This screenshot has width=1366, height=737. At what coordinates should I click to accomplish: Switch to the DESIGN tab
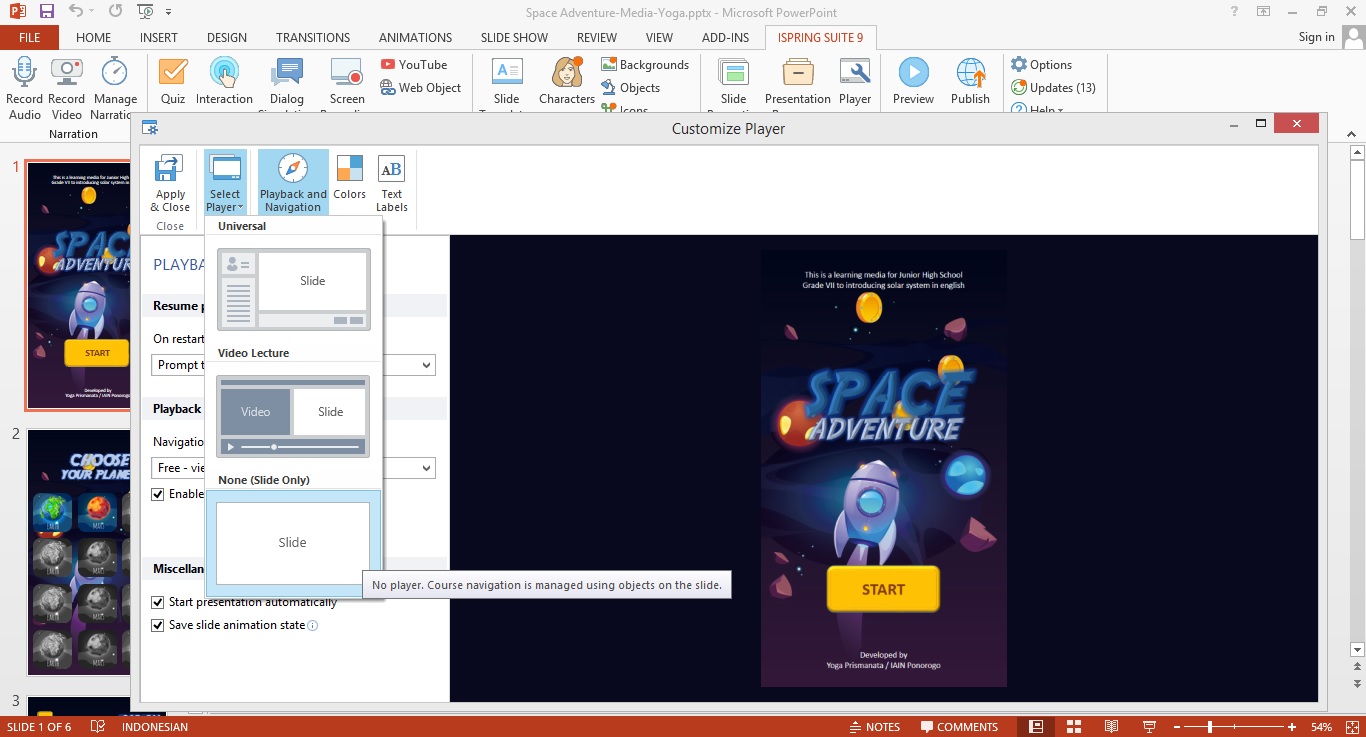(227, 37)
